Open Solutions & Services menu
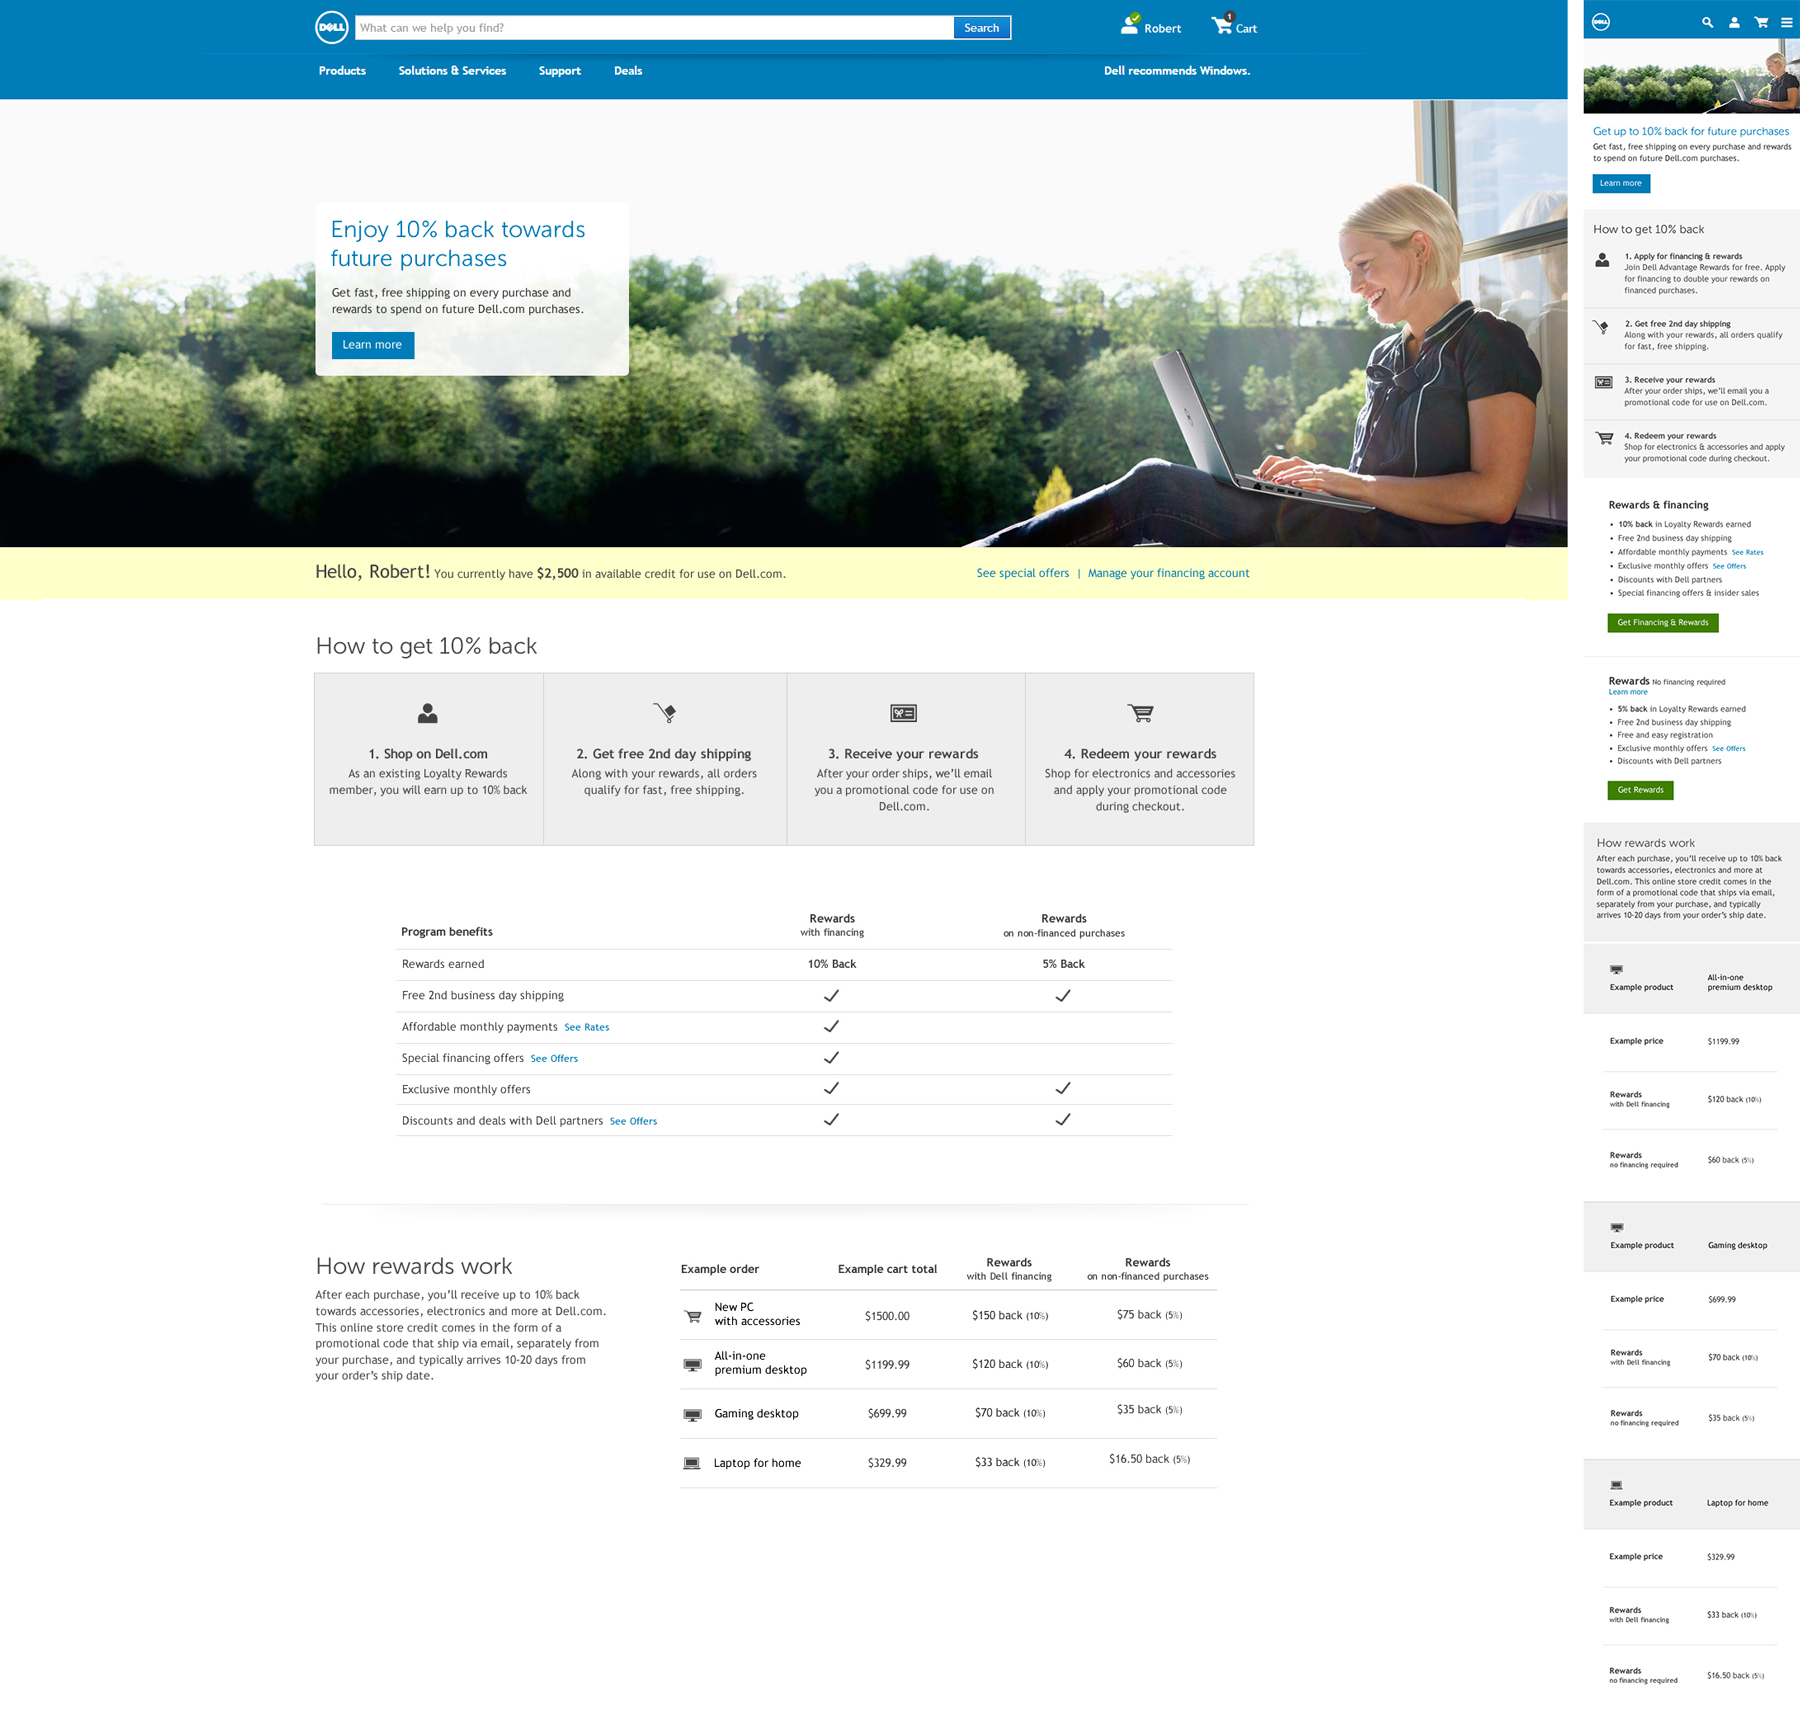The image size is (1800, 1732). [452, 71]
